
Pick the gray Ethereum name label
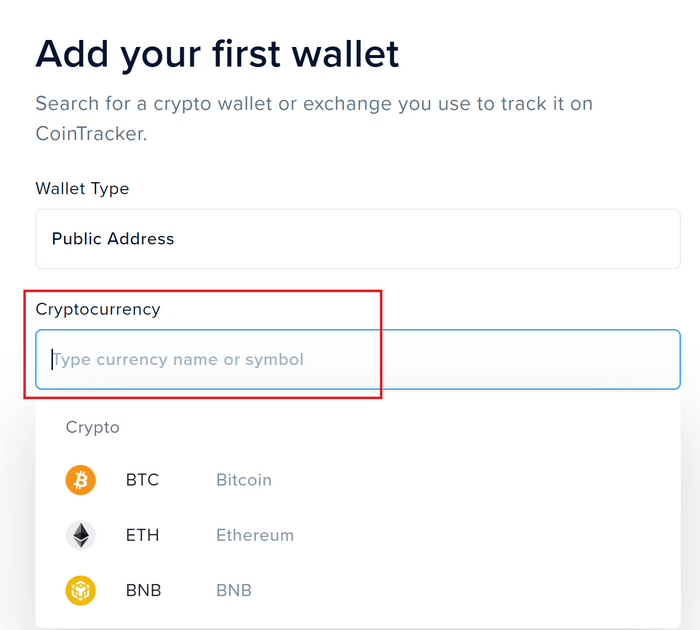(x=255, y=535)
